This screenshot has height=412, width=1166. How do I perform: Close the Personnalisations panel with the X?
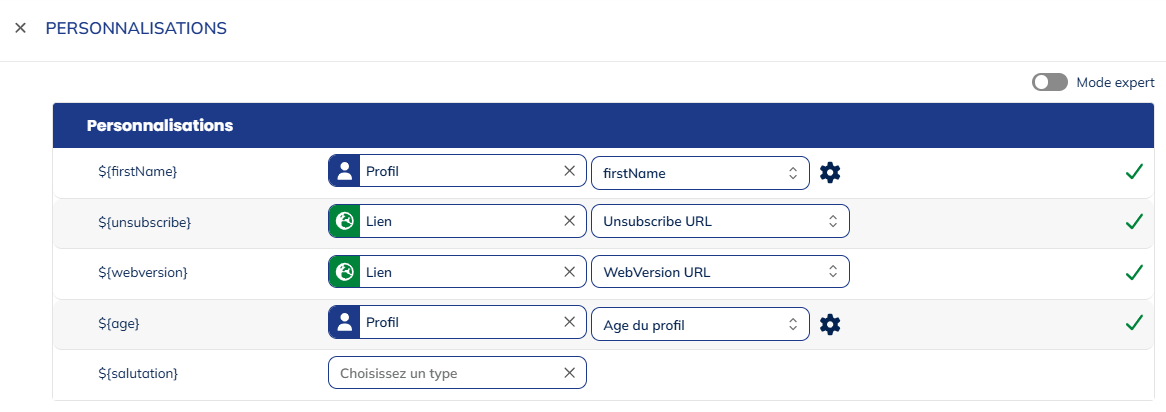click(x=20, y=29)
